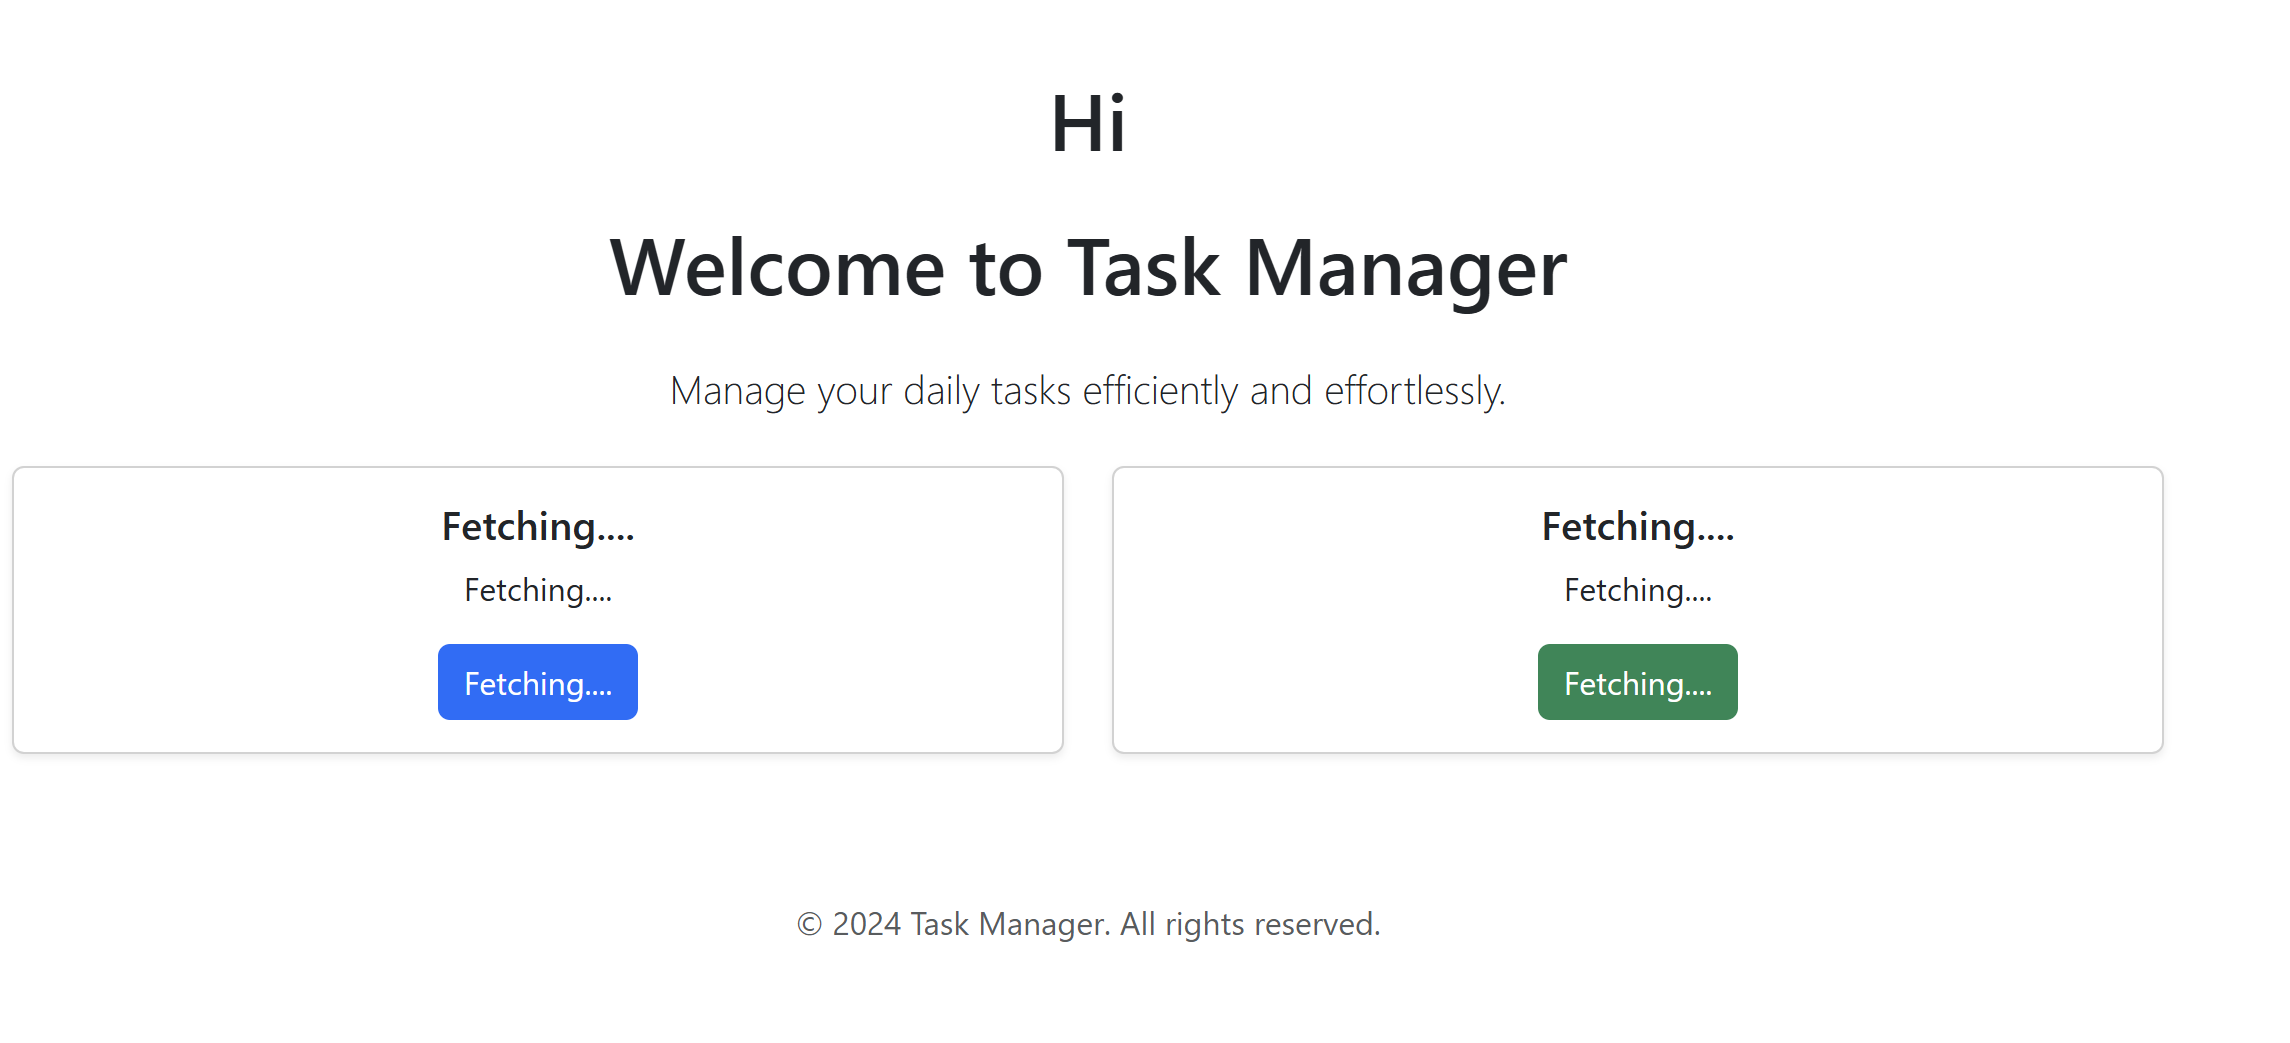Click "Manage" at the start of the subtitle
This screenshot has width=2290, height=1043.
coord(737,391)
